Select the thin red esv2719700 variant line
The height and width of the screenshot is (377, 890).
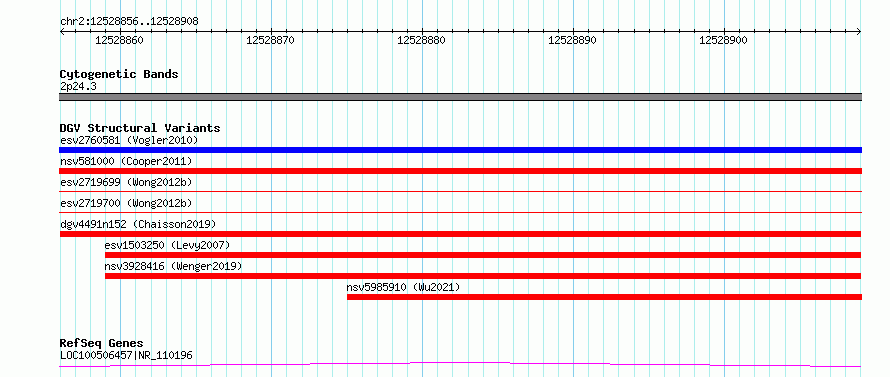(x=460, y=213)
